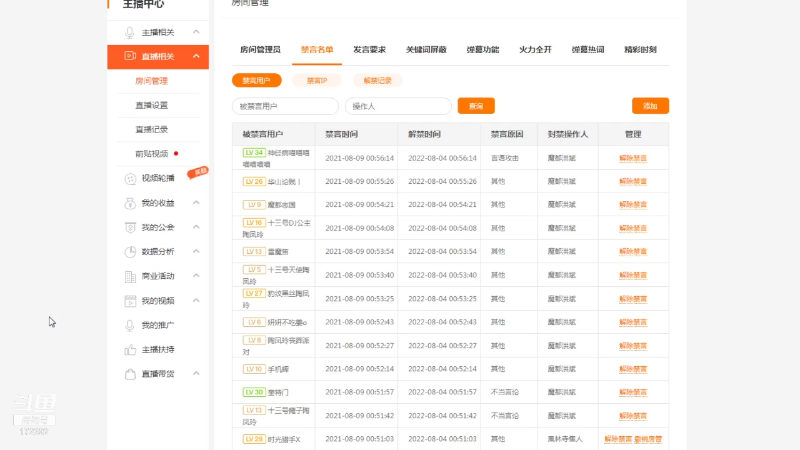
Task: Click the thumbs-up icon beside 主播扶持
Action: point(130,349)
